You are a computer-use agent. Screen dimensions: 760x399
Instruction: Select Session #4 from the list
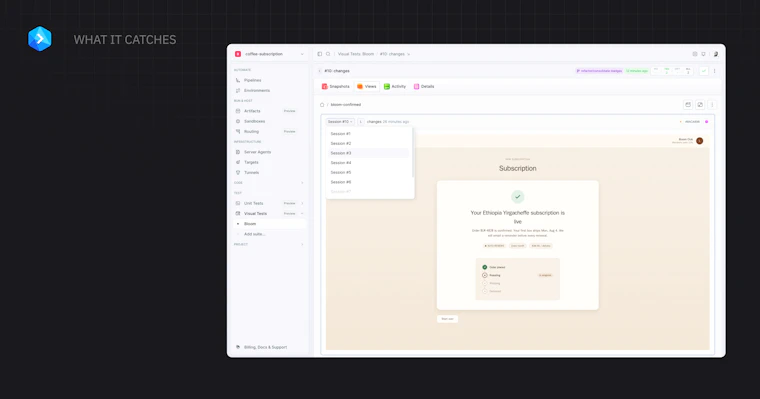tap(368, 163)
